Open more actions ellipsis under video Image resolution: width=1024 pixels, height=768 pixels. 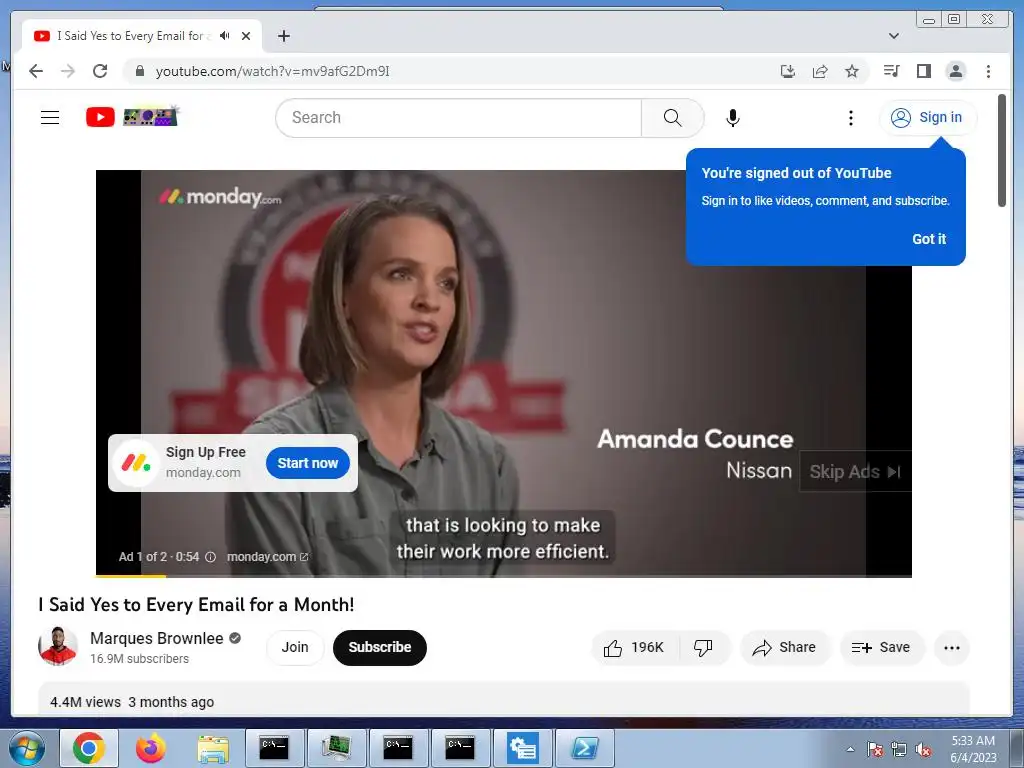click(x=952, y=648)
